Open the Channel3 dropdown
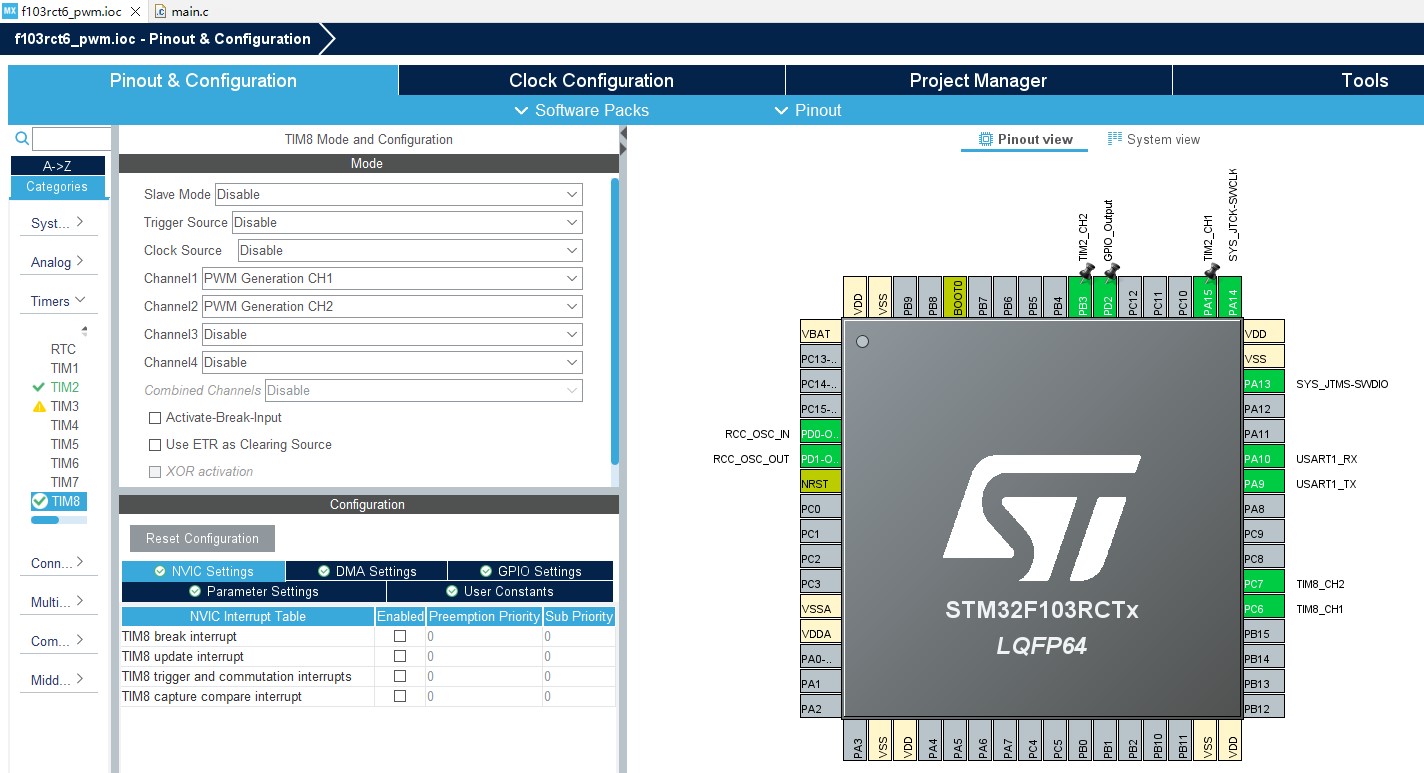This screenshot has width=1424, height=773. pyautogui.click(x=392, y=334)
